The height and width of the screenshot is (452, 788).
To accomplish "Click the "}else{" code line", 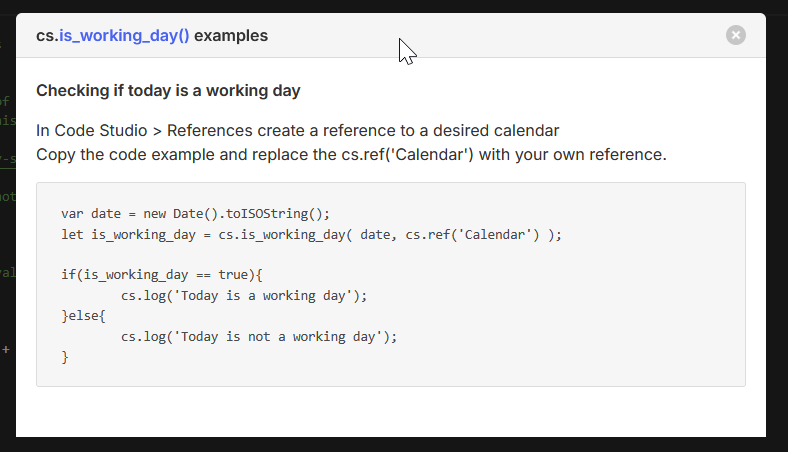I will pos(83,316).
